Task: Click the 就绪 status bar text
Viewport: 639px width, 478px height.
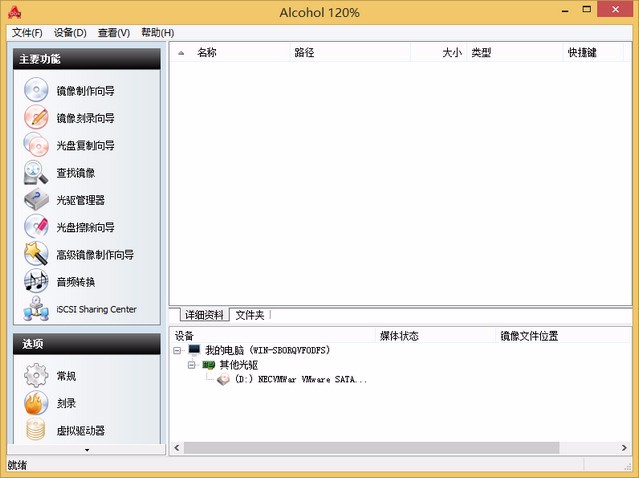Action: (x=17, y=465)
